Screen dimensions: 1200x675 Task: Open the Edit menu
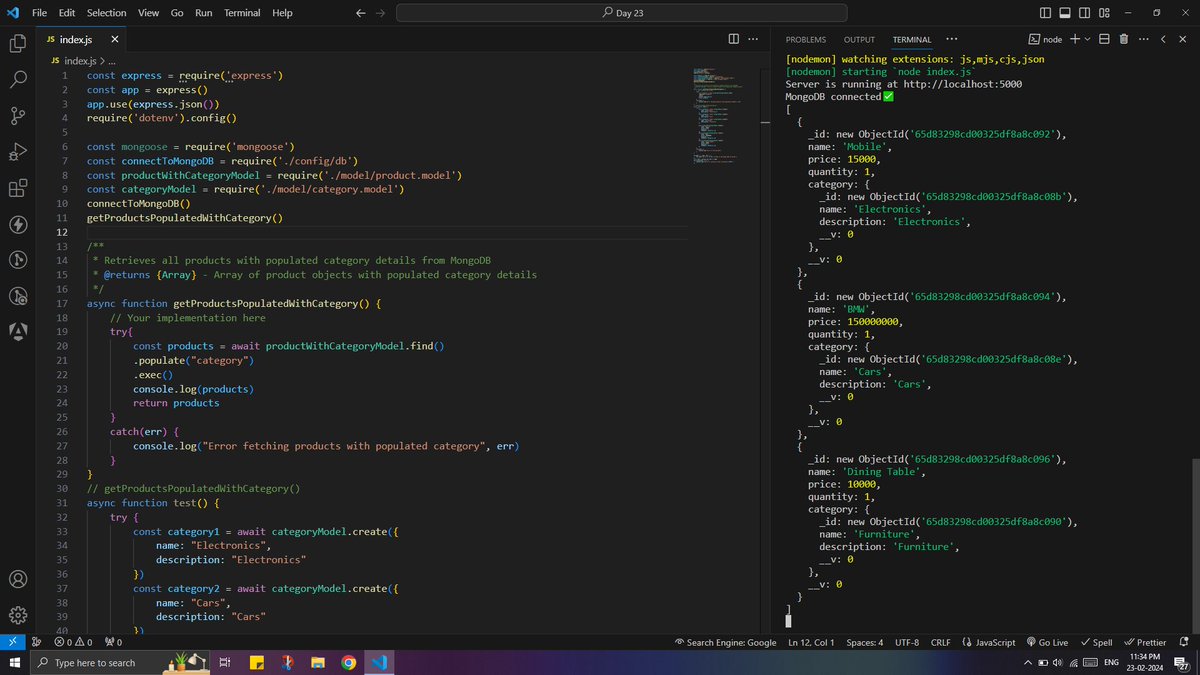point(67,13)
